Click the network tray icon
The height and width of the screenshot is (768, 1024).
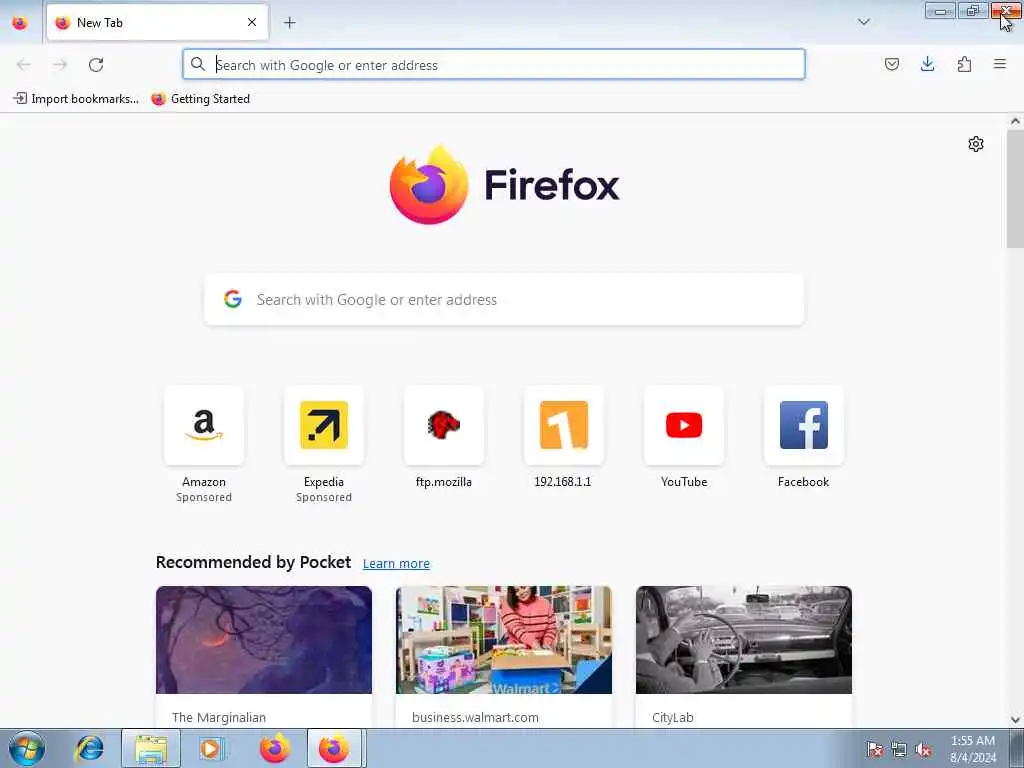[x=899, y=749]
